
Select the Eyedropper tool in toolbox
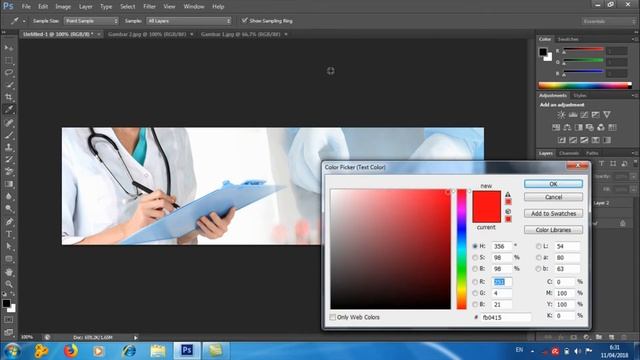(x=9, y=109)
